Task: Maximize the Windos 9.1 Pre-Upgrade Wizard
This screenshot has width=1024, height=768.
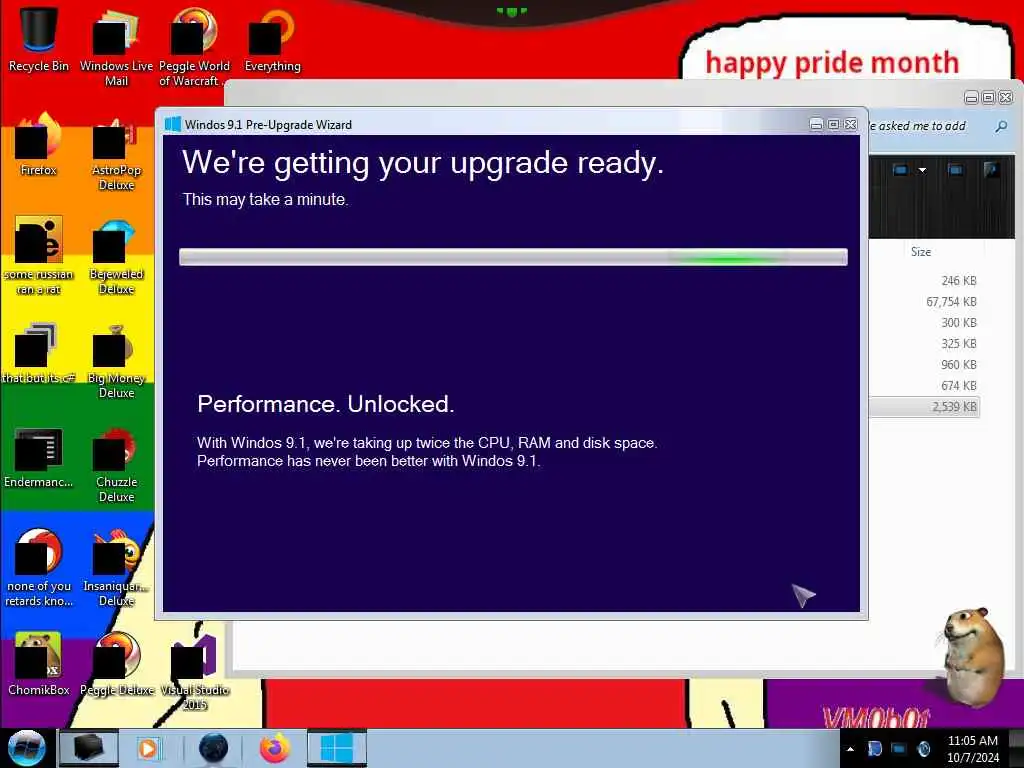Action: [833, 124]
